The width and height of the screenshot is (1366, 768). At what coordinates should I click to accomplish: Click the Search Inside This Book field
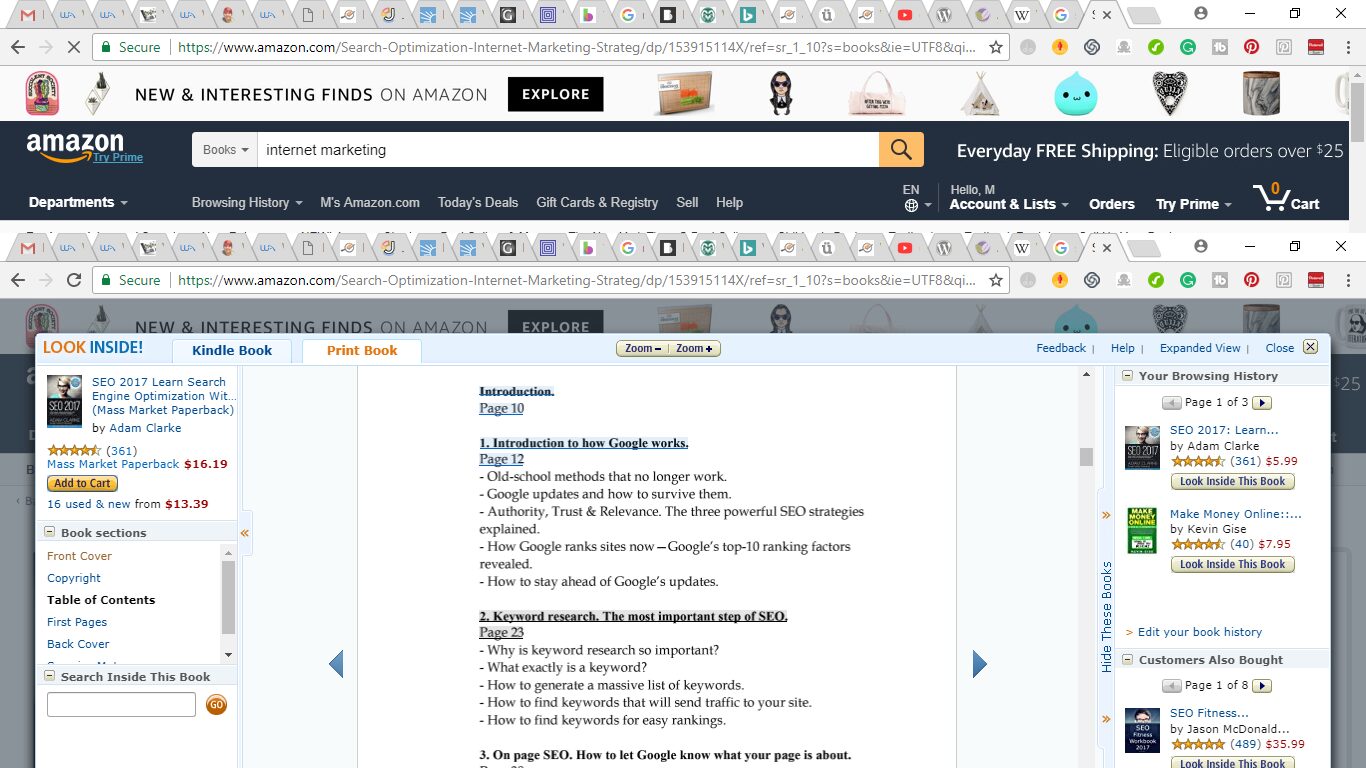121,705
